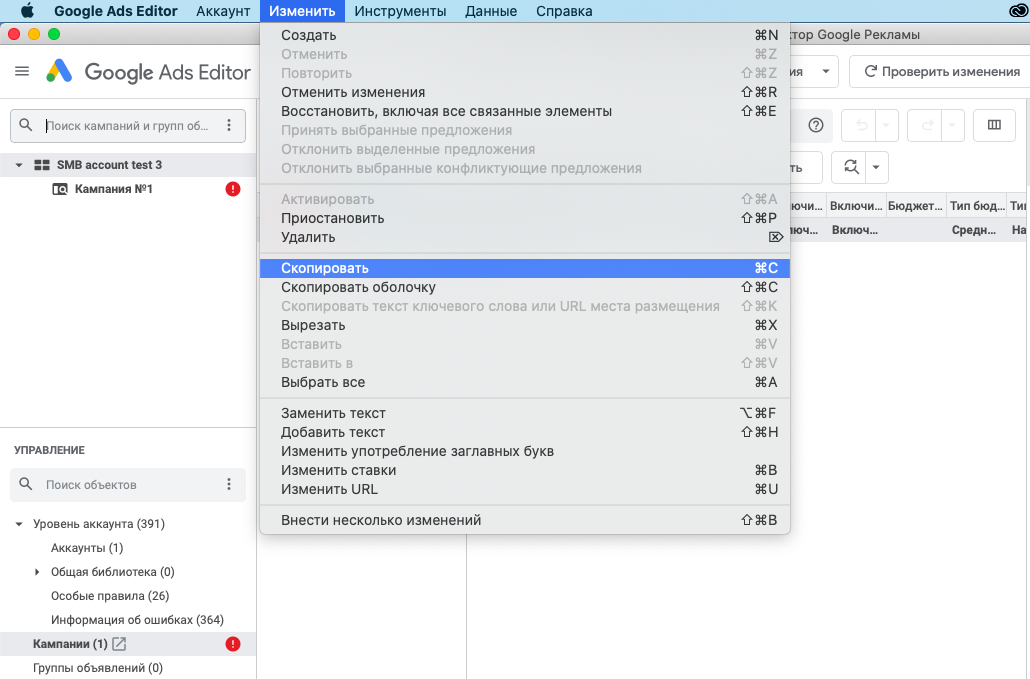The height and width of the screenshot is (679, 1030).
Task: Select Отменить изменения menu item
Action: 525,92
